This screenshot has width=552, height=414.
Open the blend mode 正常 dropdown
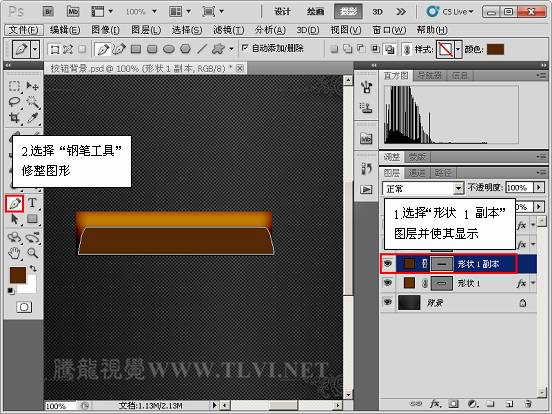point(423,189)
